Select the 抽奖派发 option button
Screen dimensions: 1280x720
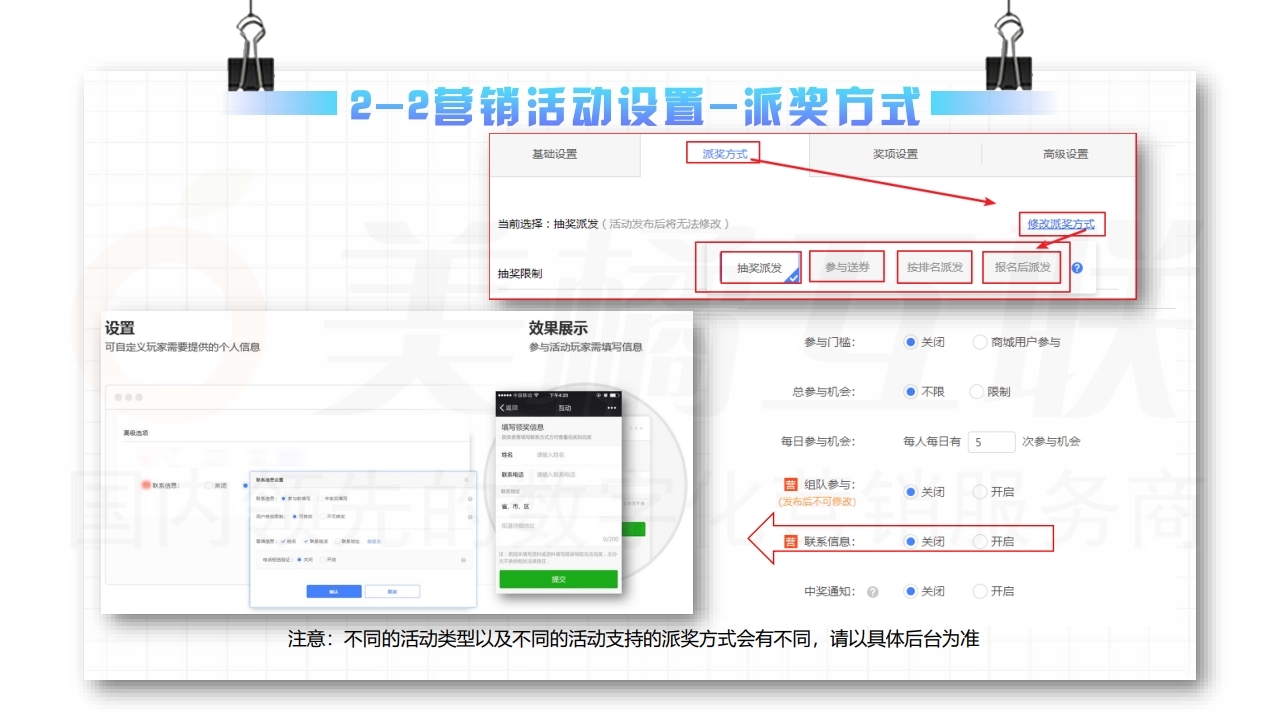[x=761, y=267]
